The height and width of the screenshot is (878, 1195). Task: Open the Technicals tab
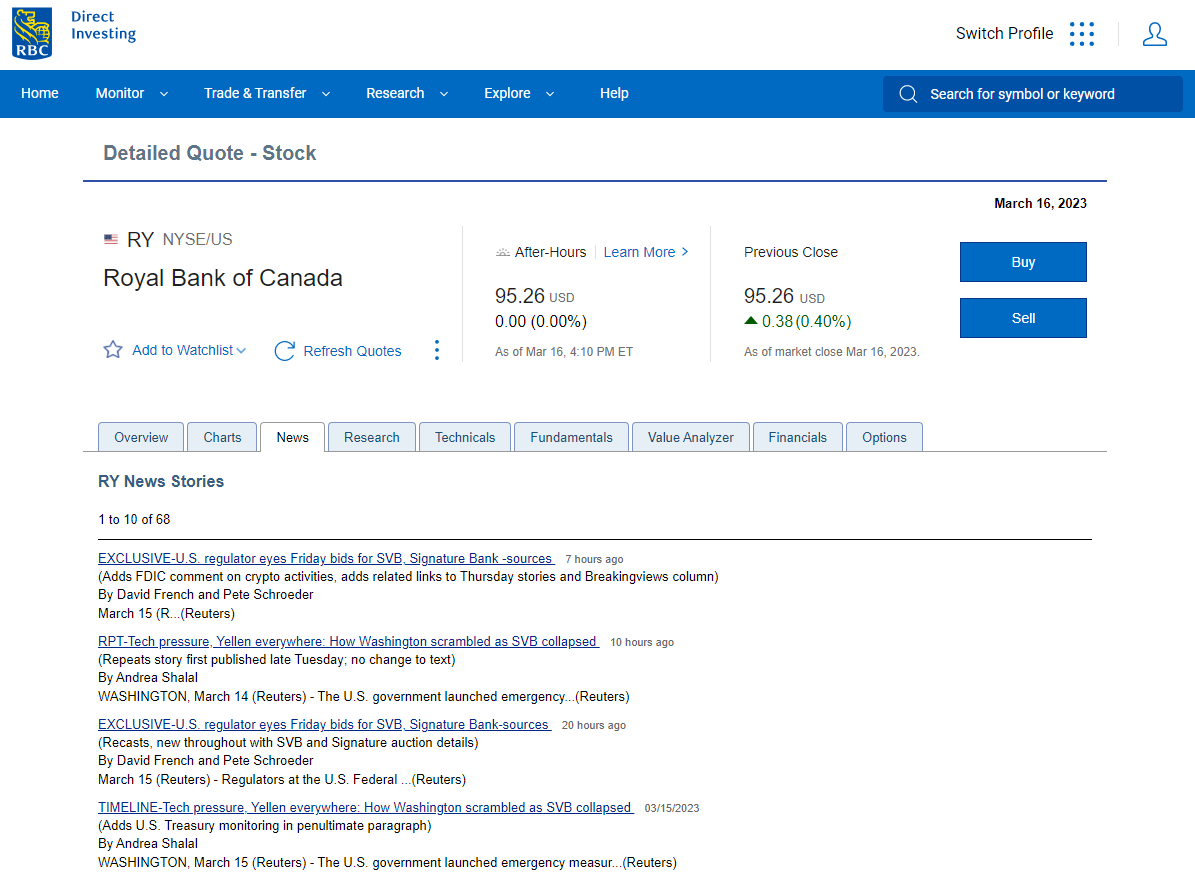tap(465, 437)
